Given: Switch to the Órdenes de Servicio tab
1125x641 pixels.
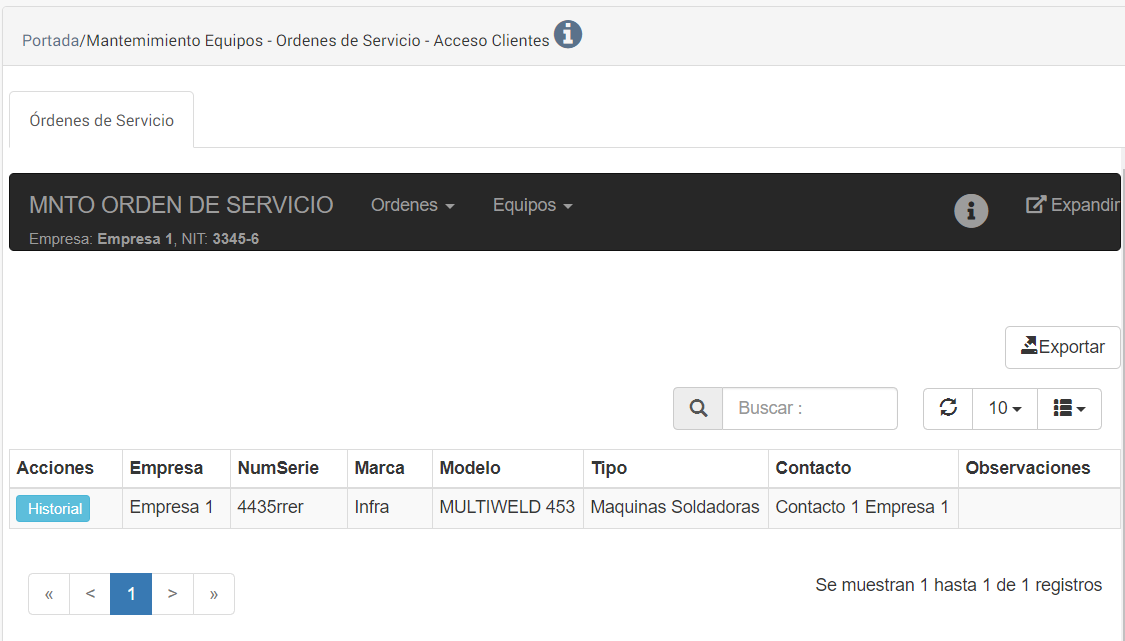Looking at the screenshot, I should pyautogui.click(x=102, y=120).
